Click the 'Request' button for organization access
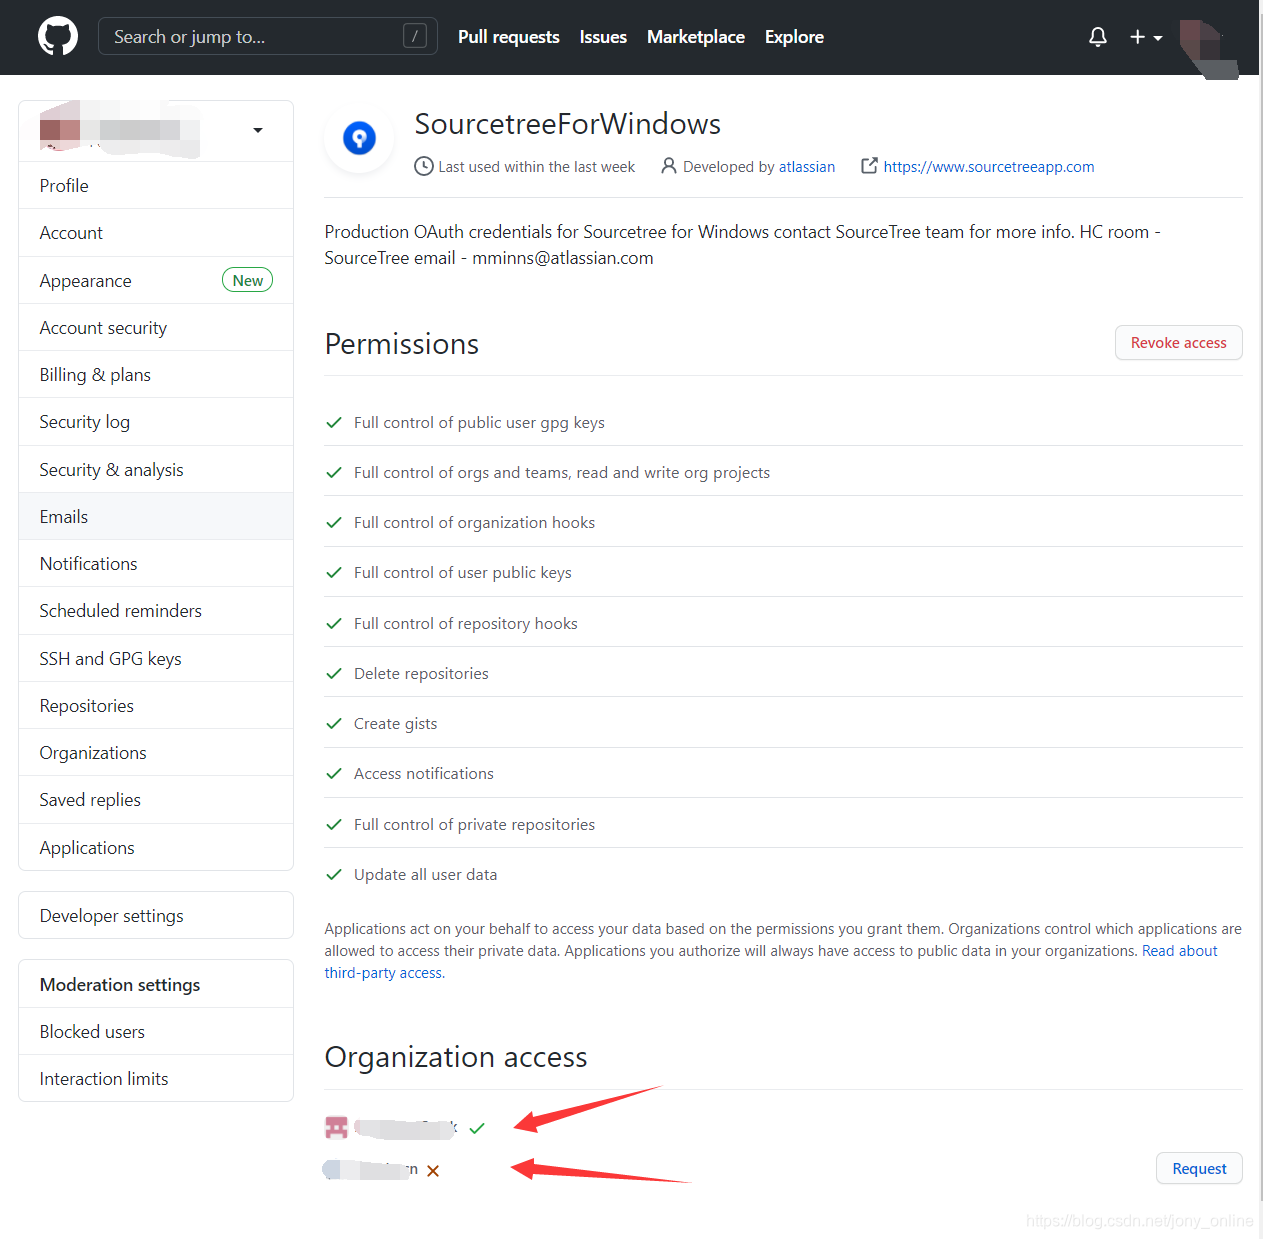Screen dimensions: 1263x1239 [x=1198, y=1168]
